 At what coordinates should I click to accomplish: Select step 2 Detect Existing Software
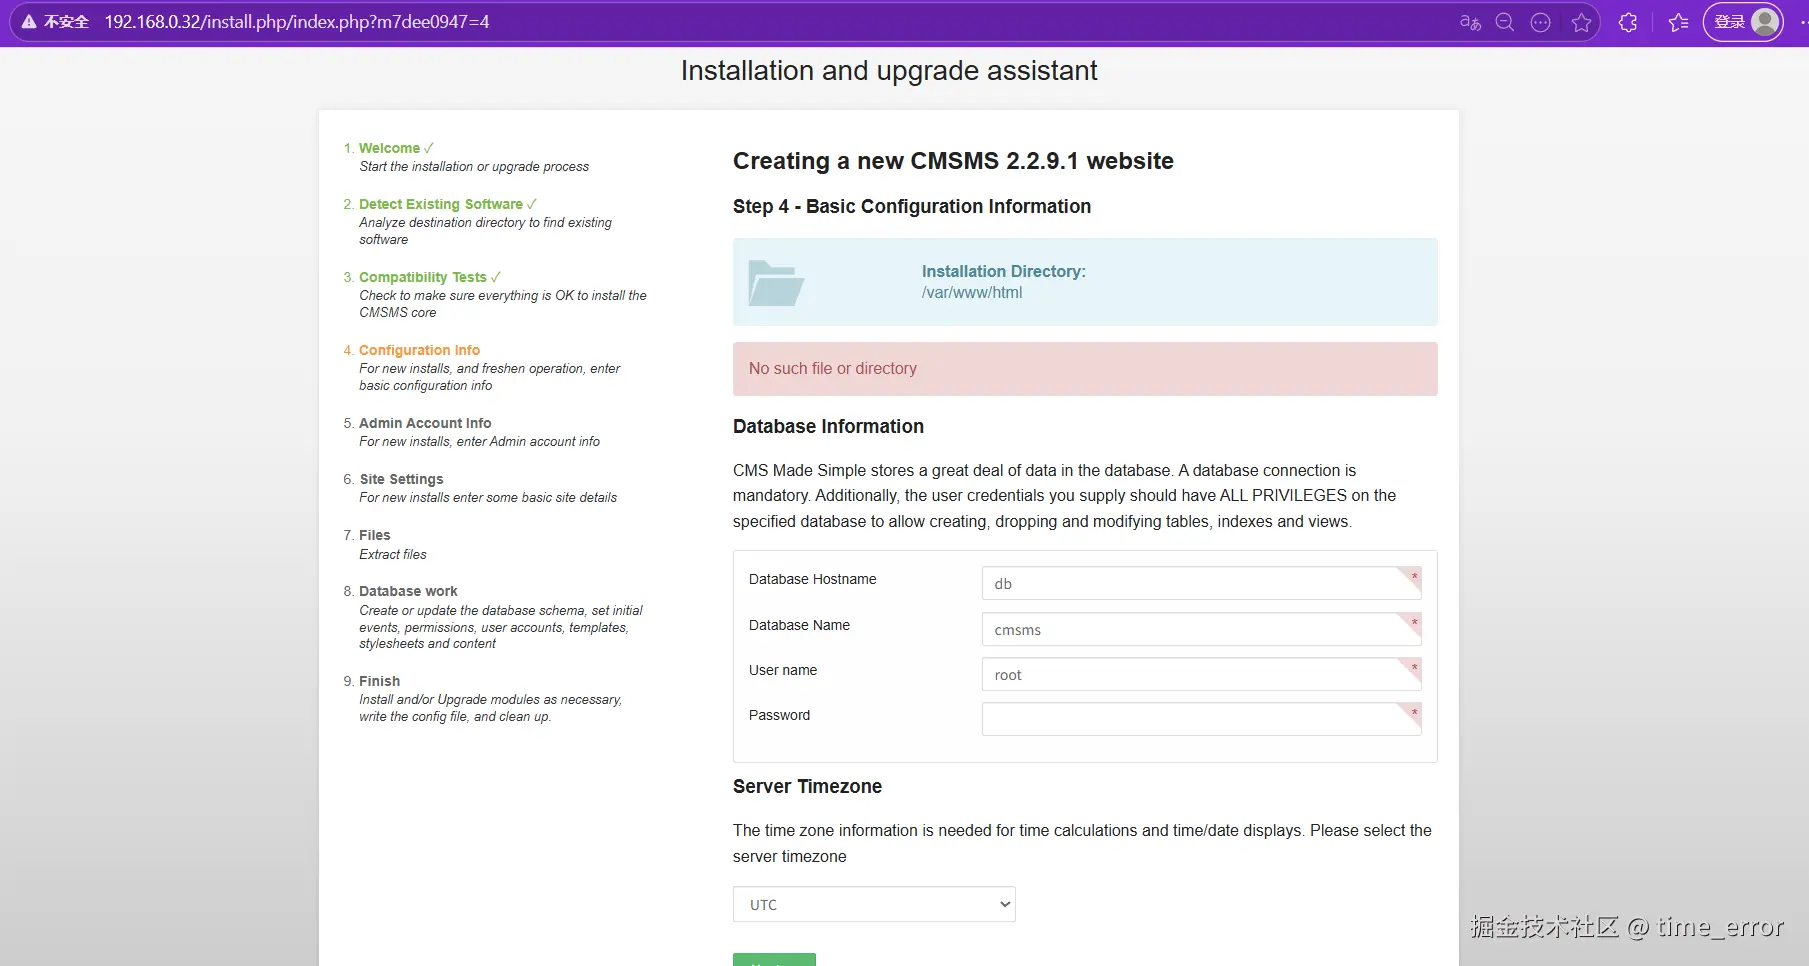[441, 204]
